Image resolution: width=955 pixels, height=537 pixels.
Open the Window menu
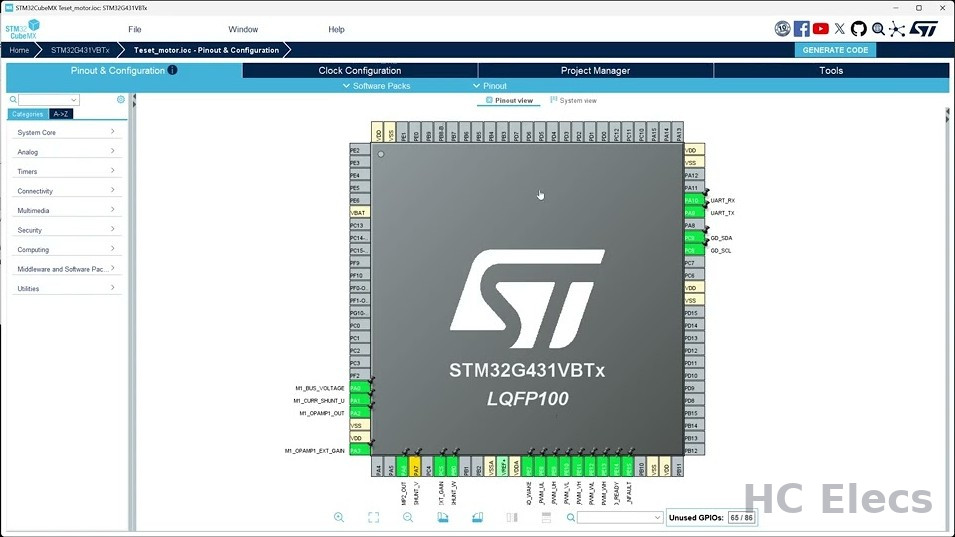[x=243, y=29]
